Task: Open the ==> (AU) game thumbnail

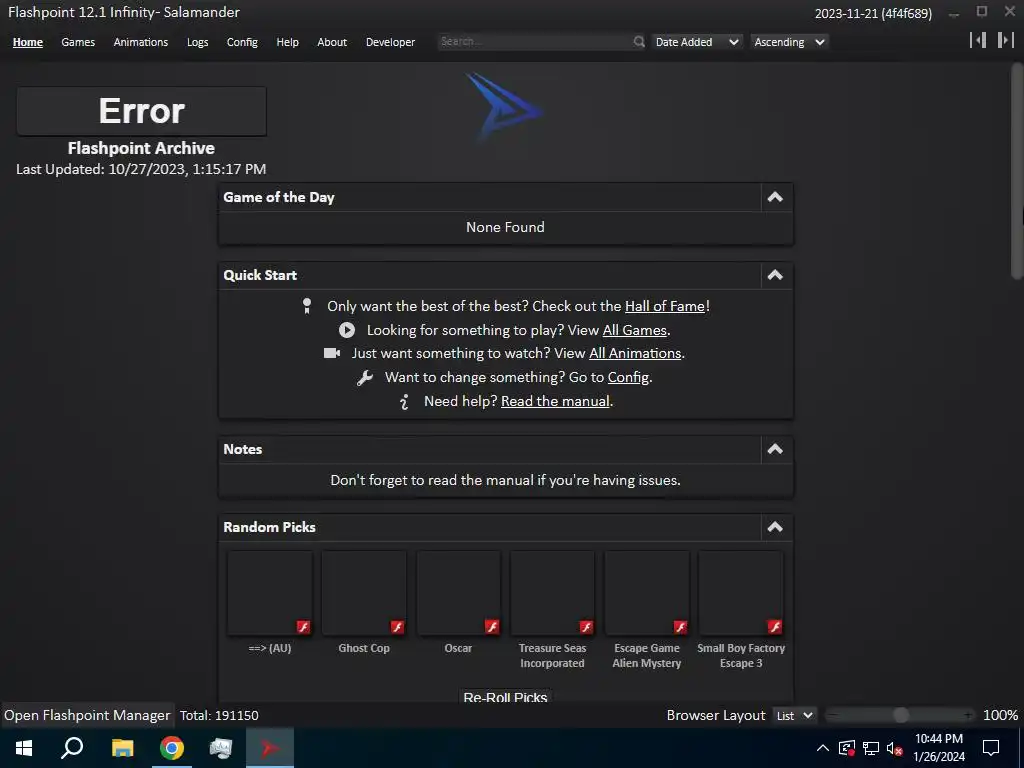Action: [x=270, y=593]
